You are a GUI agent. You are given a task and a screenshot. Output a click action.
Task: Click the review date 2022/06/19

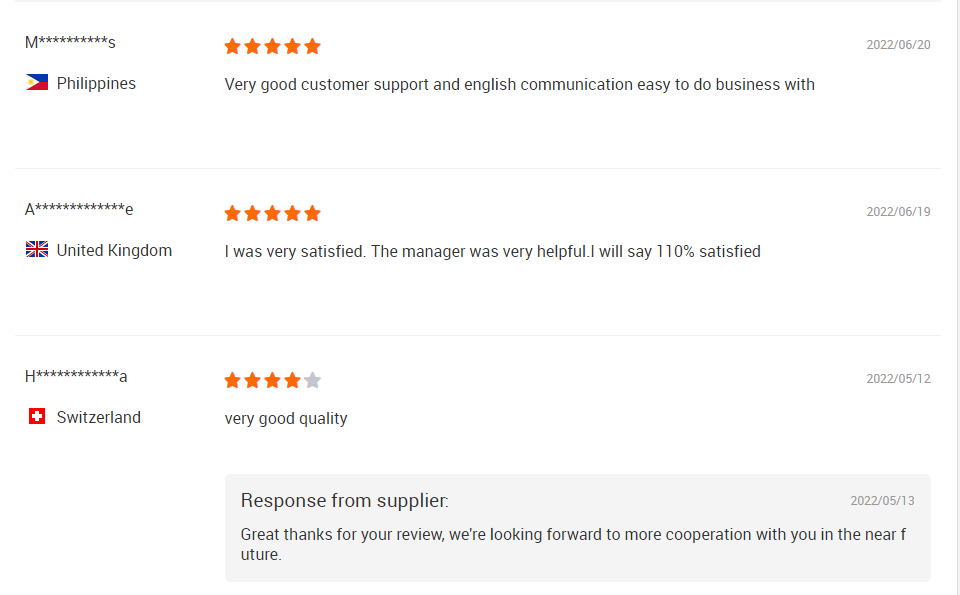(898, 212)
